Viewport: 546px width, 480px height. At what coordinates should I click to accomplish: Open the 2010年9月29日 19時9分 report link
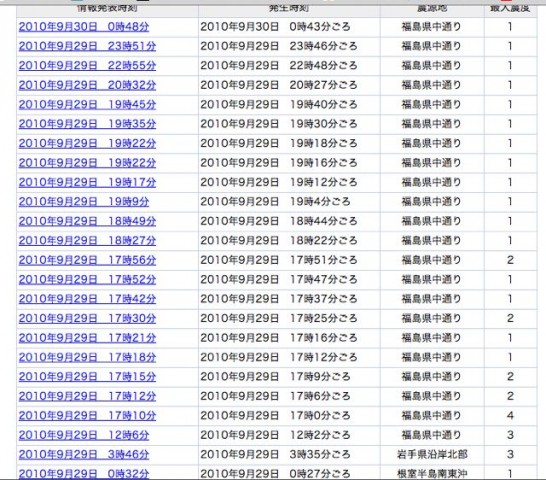(x=84, y=202)
